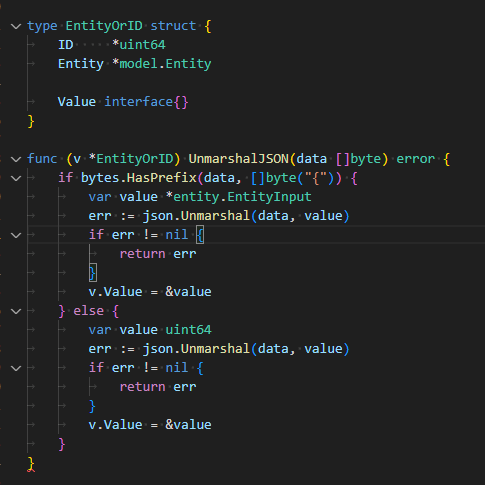This screenshot has width=485, height=485.
Task: Click the 'EntityOrID' type name in struct declaration
Action: click(x=104, y=26)
